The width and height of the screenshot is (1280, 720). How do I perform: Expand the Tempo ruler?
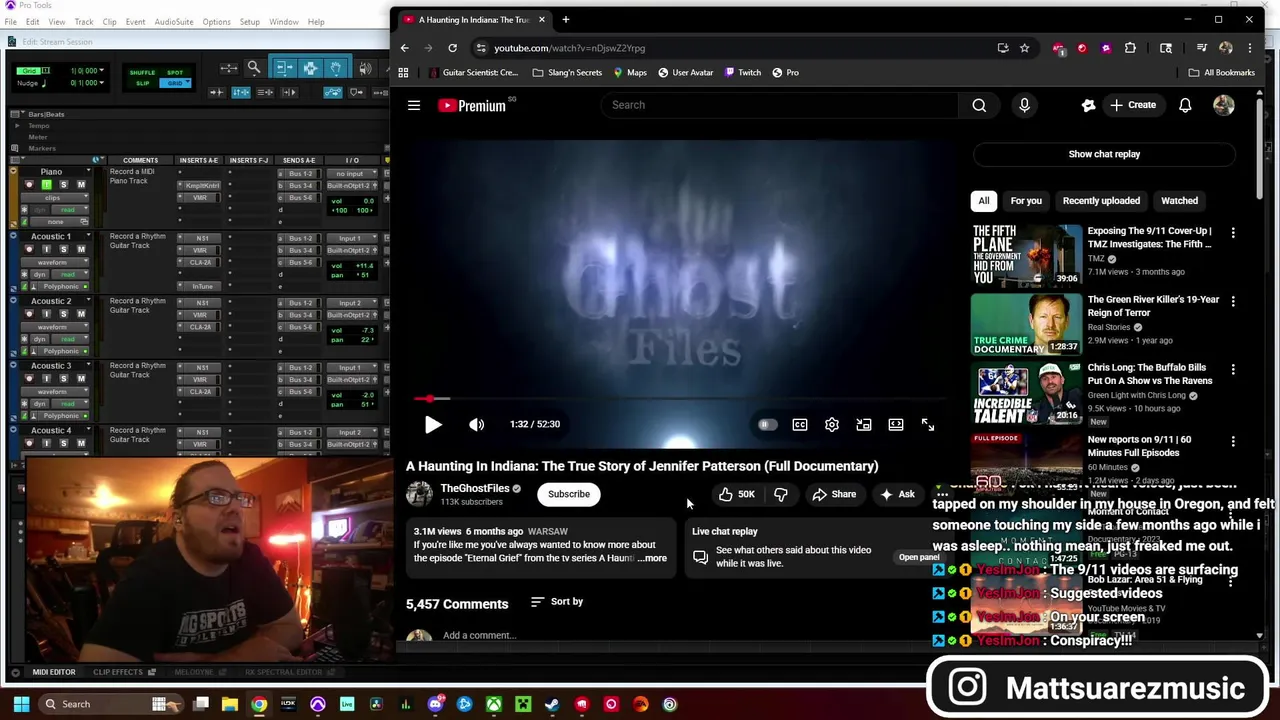click(17, 126)
